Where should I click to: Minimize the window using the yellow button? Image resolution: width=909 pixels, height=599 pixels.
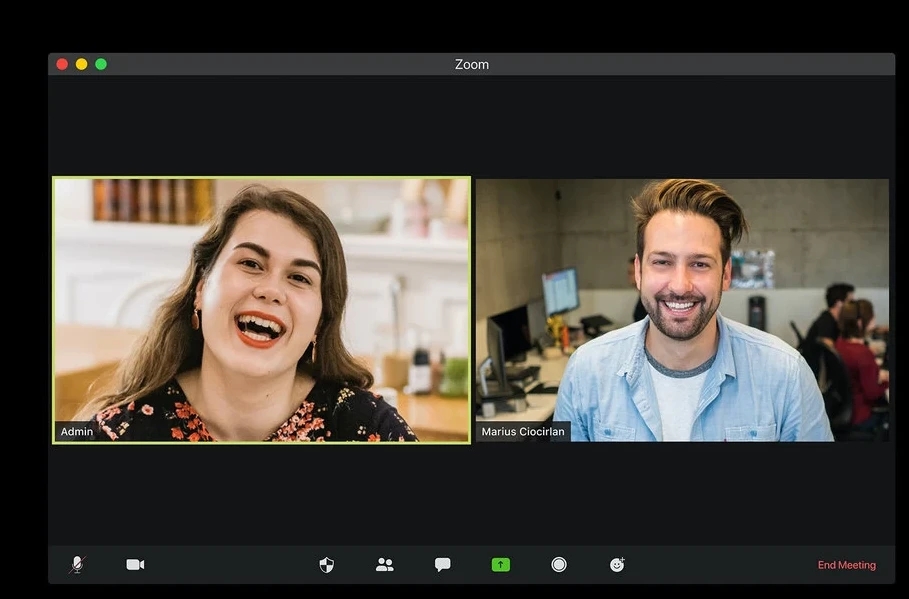[x=81, y=64]
